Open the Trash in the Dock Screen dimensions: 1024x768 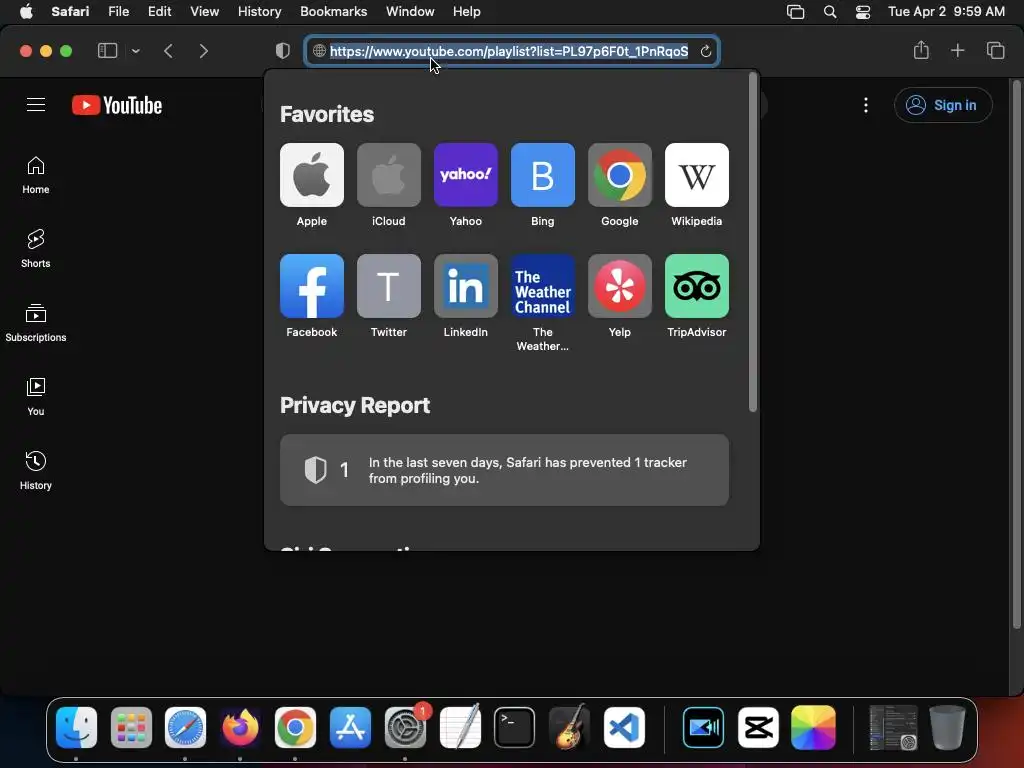tap(947, 727)
